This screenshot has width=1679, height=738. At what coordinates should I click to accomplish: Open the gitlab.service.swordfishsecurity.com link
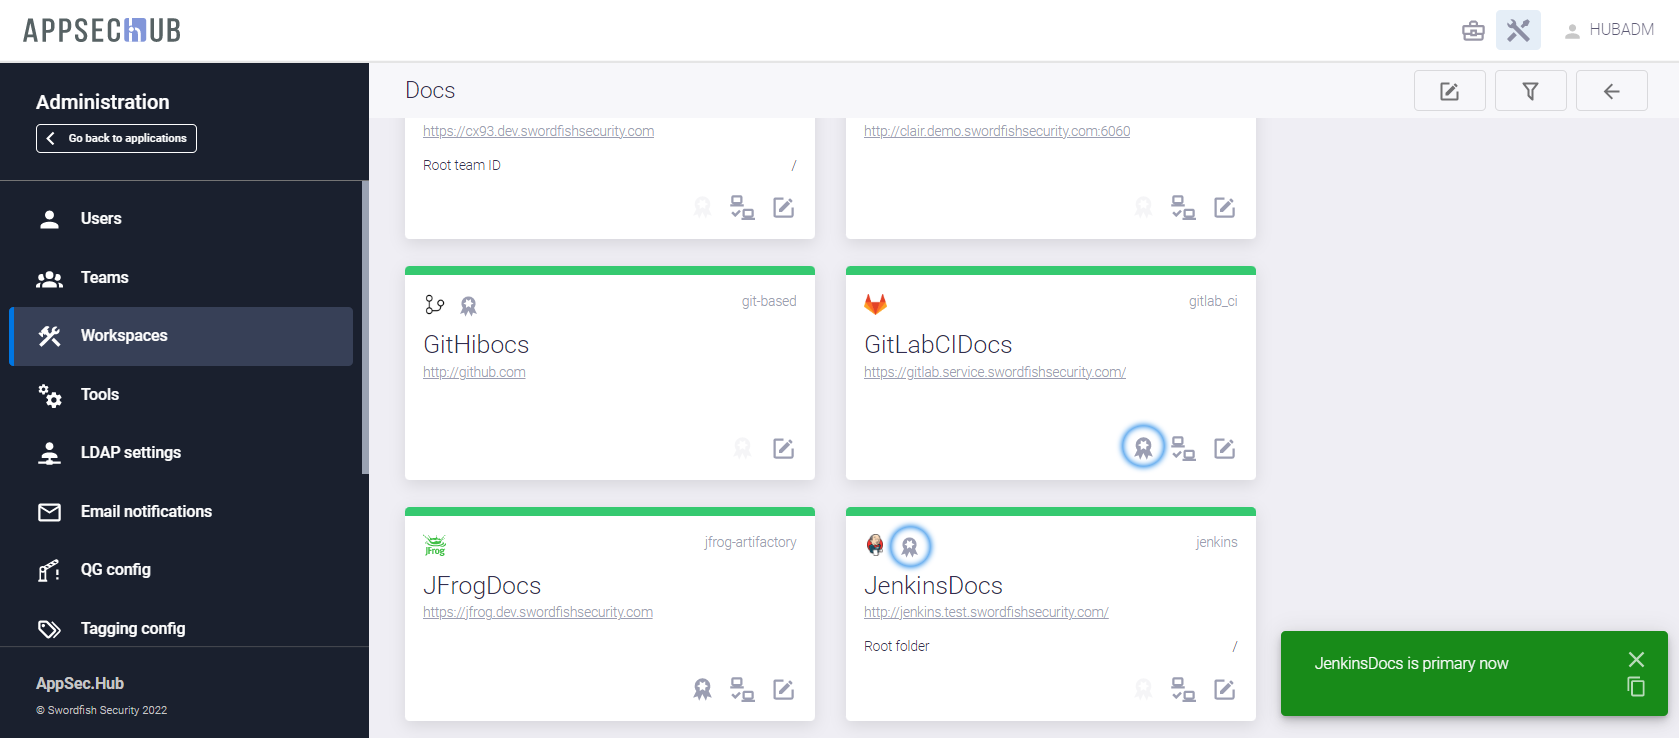tap(994, 372)
